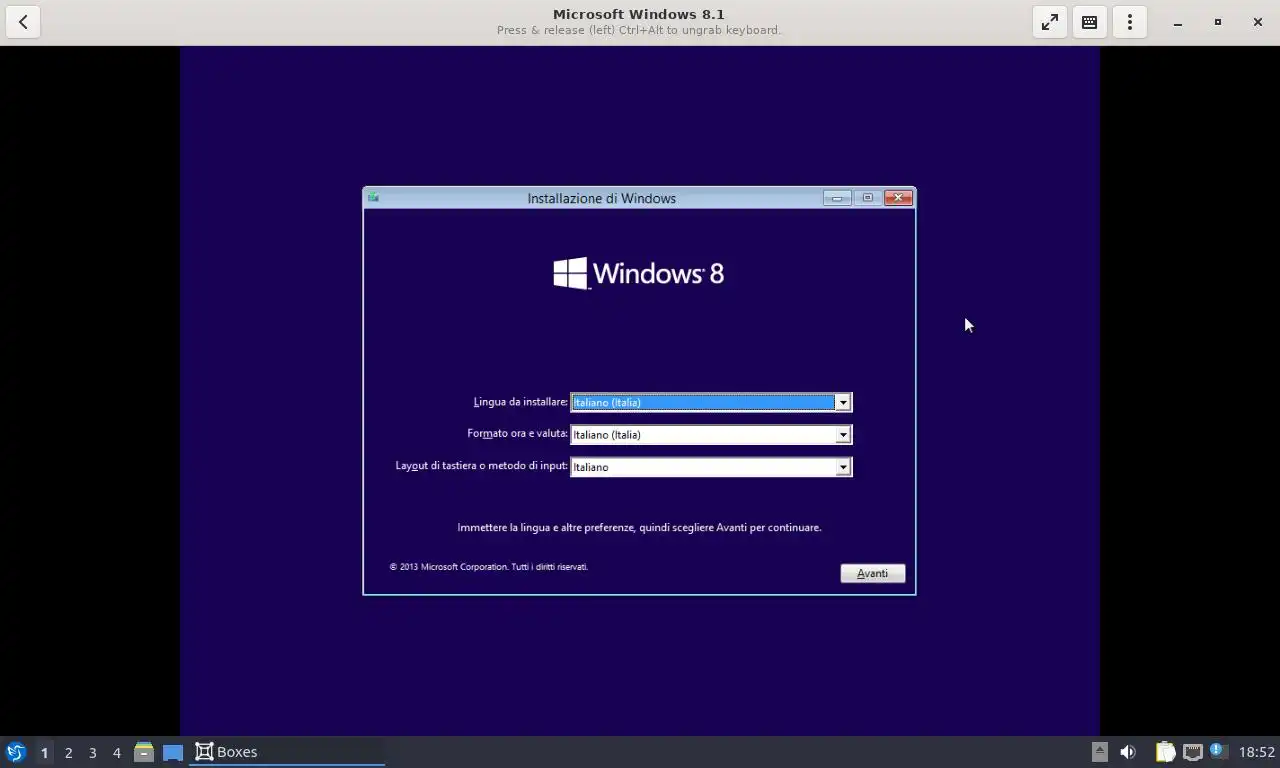Maximize the Installazione di Windows dialog
The image size is (1280, 768).
(x=867, y=197)
